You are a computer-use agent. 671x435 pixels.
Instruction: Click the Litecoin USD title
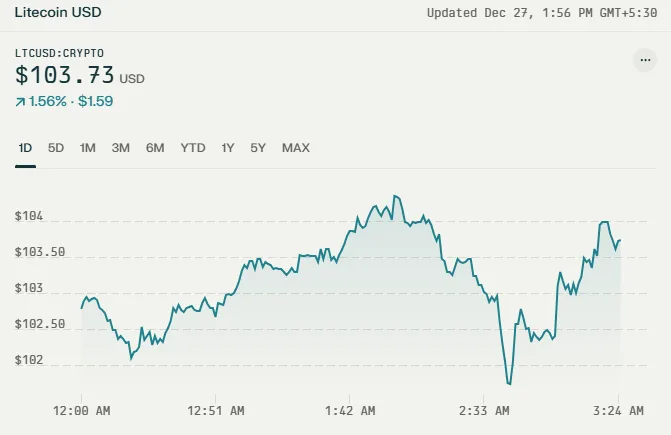coord(58,12)
